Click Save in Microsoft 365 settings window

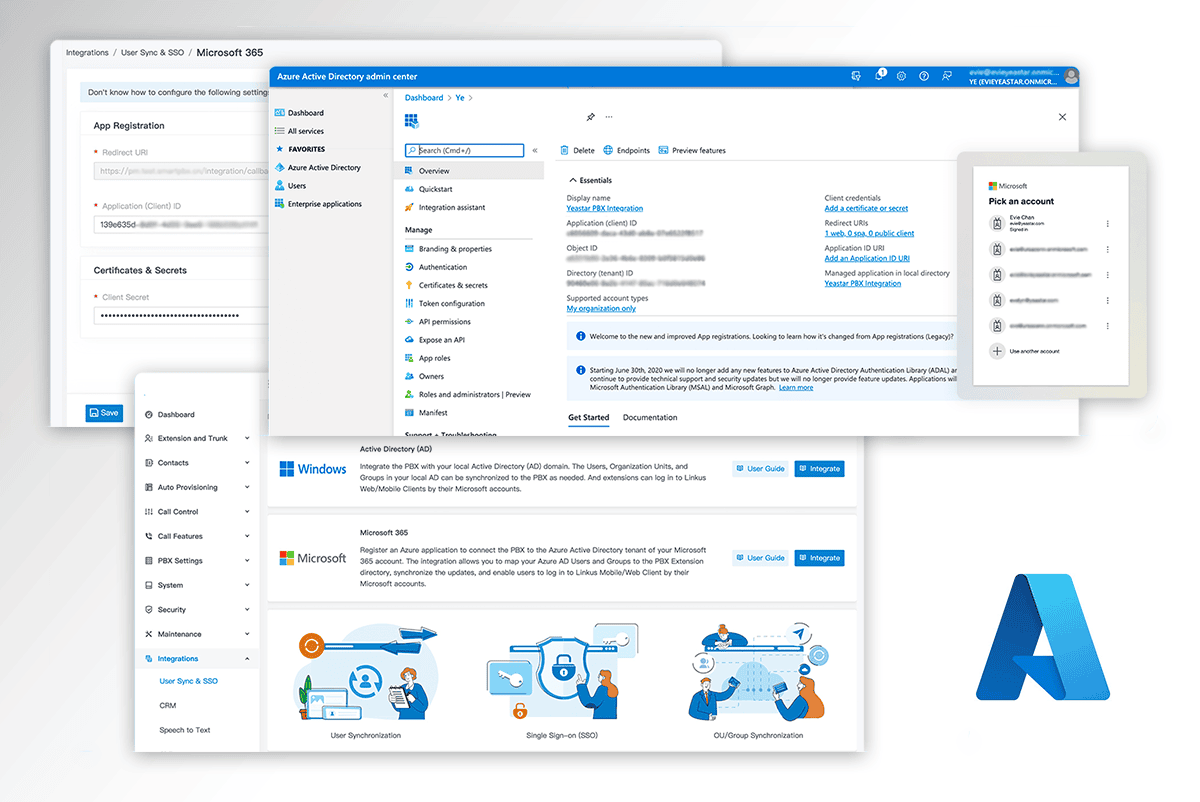[104, 412]
